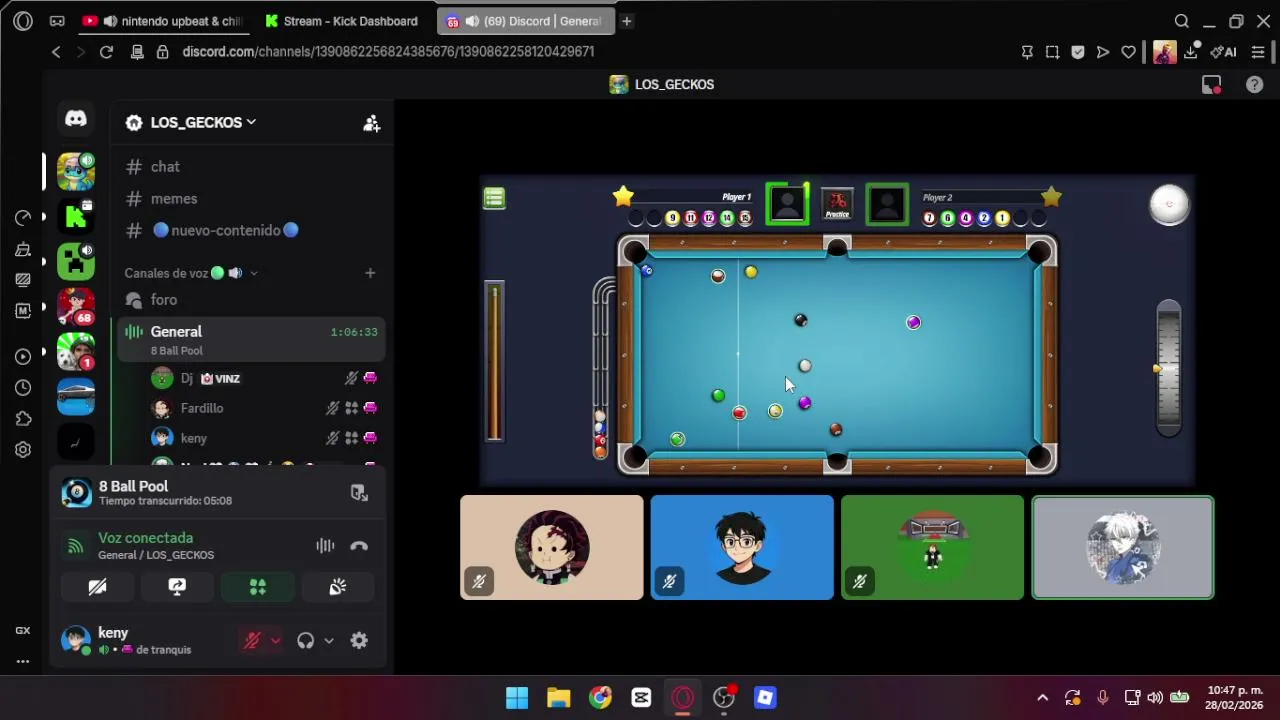The width and height of the screenshot is (1280, 720).
Task: Click the Player 2 avatar frame
Action: 887,204
